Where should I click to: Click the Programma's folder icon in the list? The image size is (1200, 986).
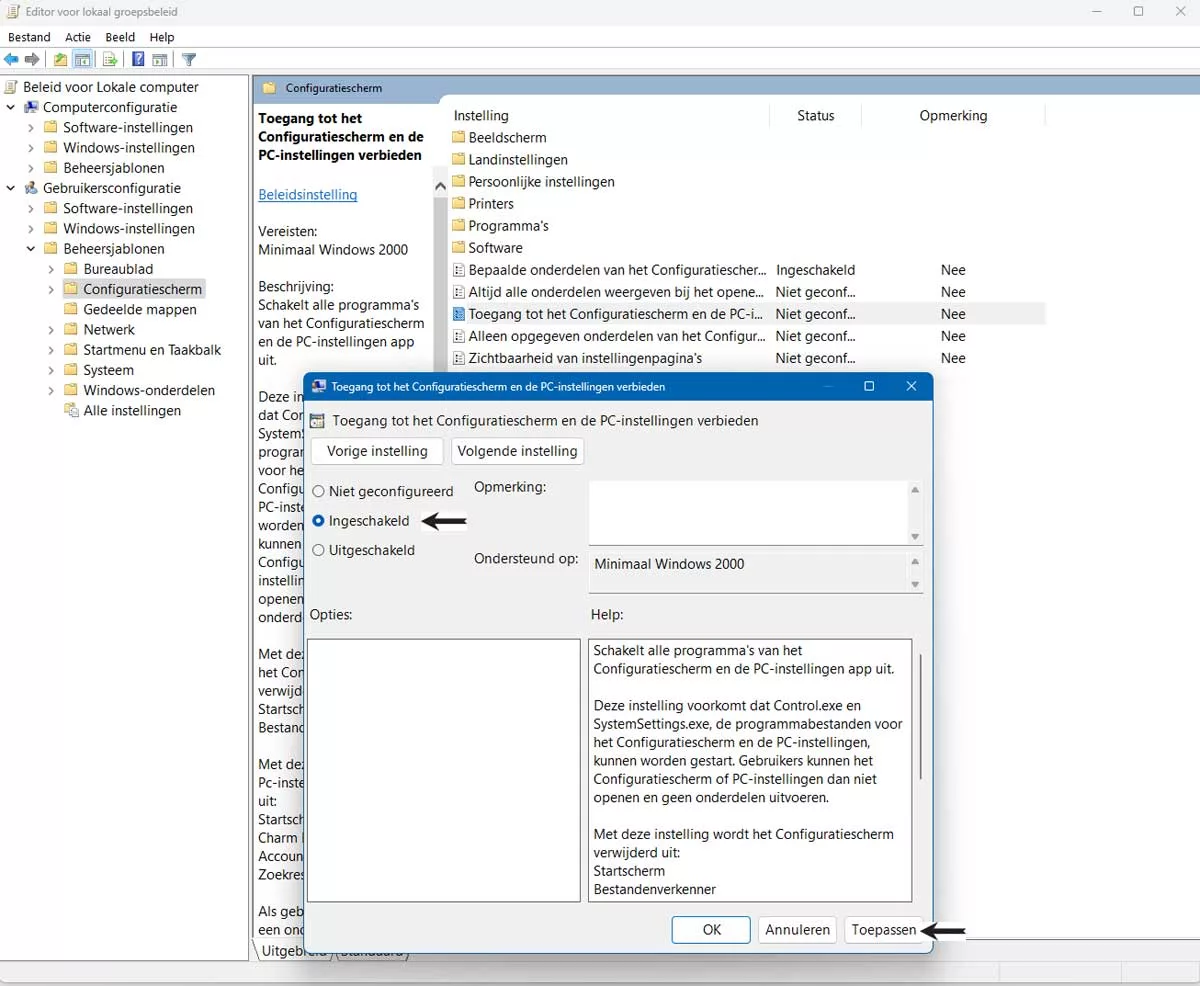pos(459,225)
